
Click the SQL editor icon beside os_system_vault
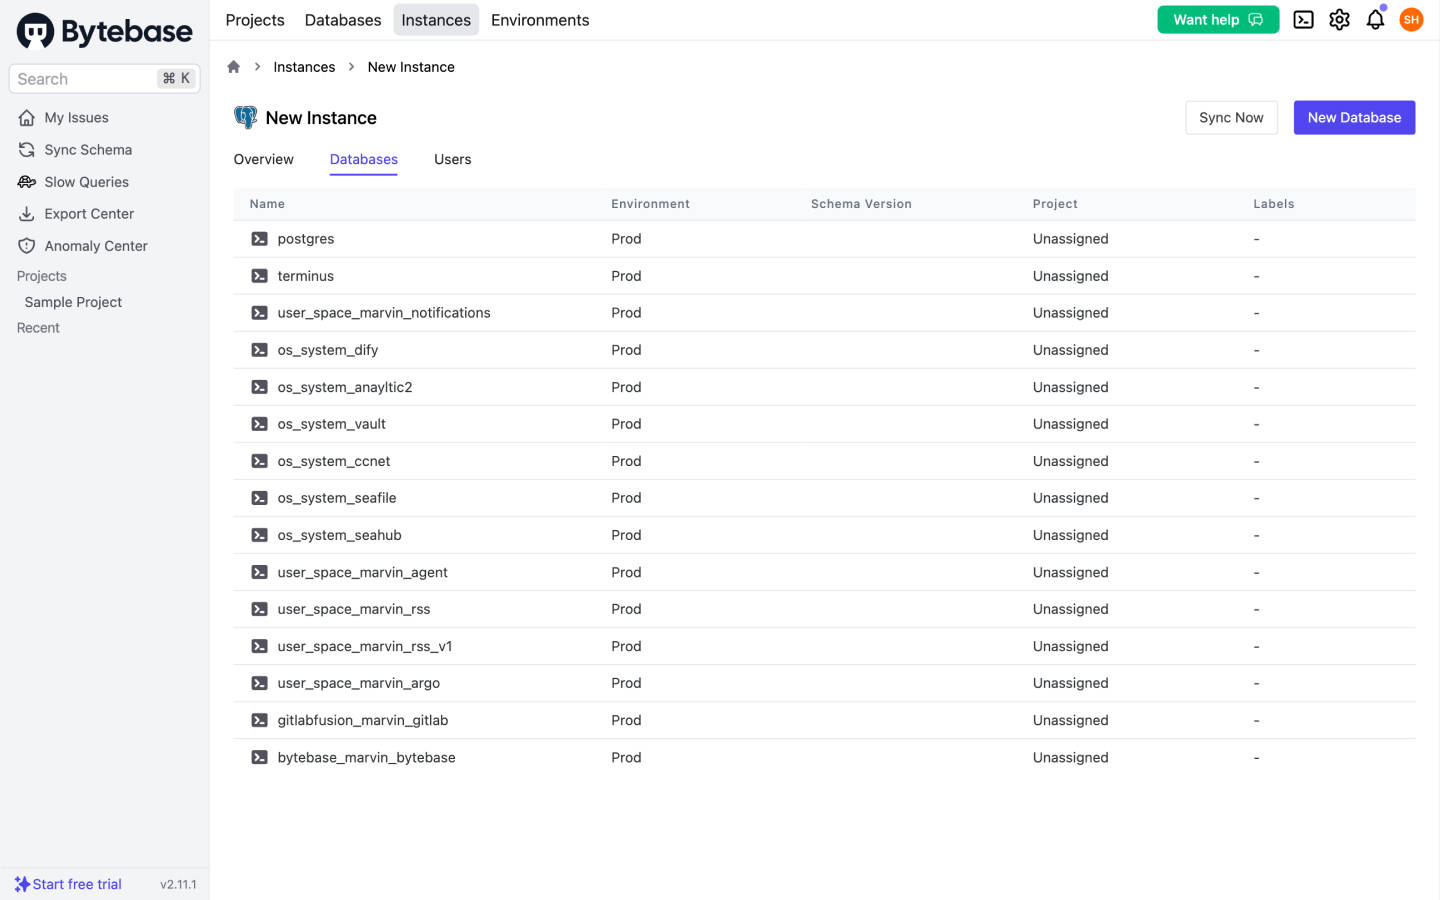tap(259, 424)
